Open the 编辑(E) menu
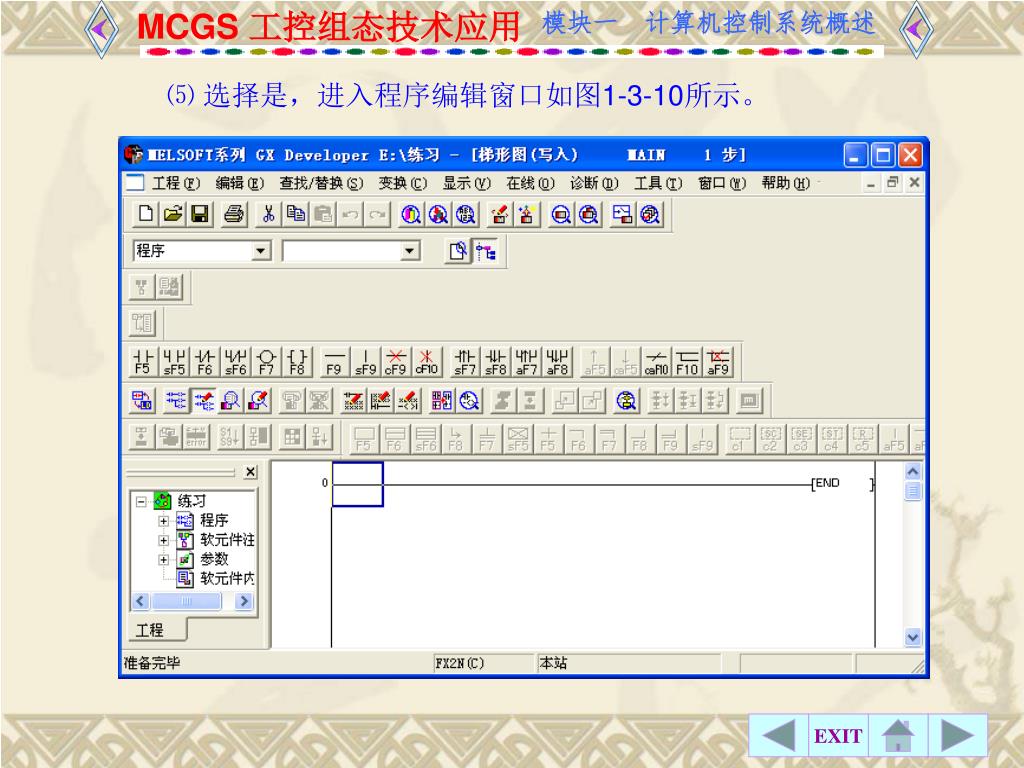The height and width of the screenshot is (768, 1024). (x=240, y=184)
